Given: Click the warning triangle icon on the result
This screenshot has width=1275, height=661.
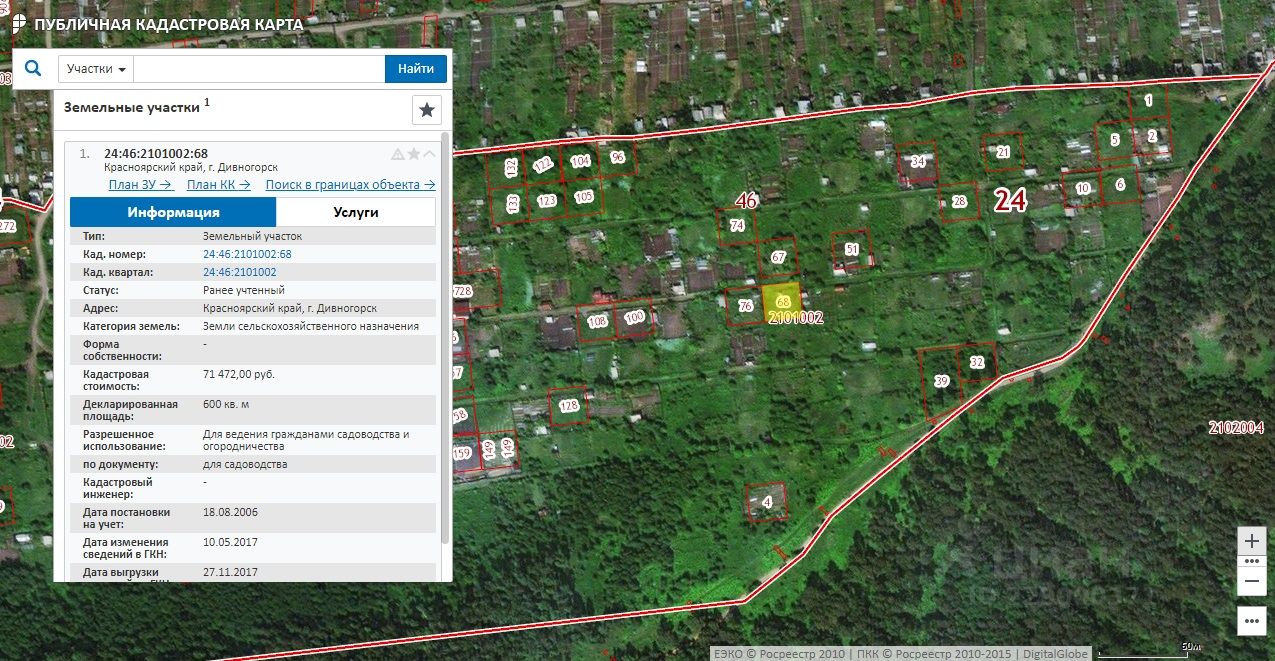Looking at the screenshot, I should [x=397, y=154].
